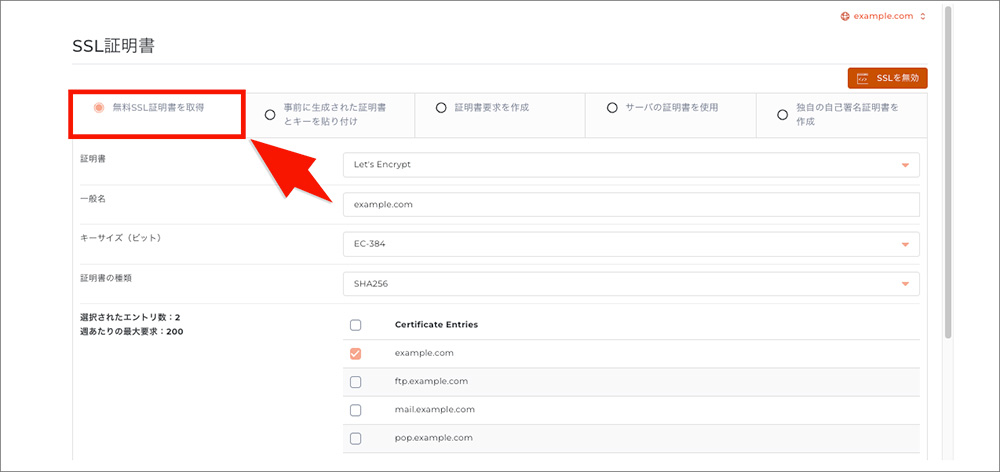Viewport: 1000px width, 472px height.
Task: Click the SSL証明書 page heading
Action: (114, 46)
